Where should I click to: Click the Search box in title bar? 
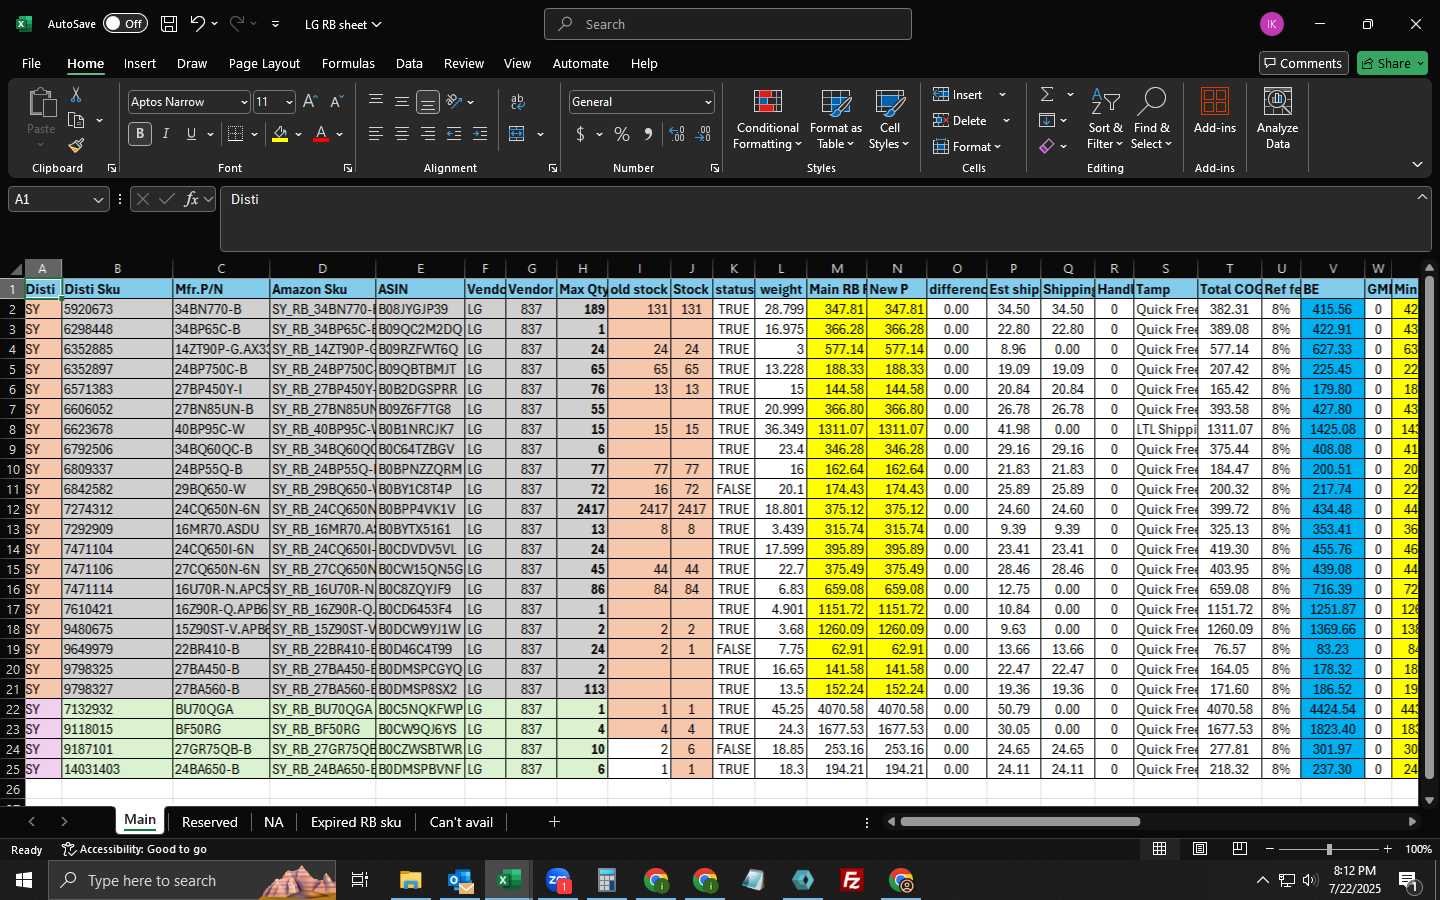(728, 24)
